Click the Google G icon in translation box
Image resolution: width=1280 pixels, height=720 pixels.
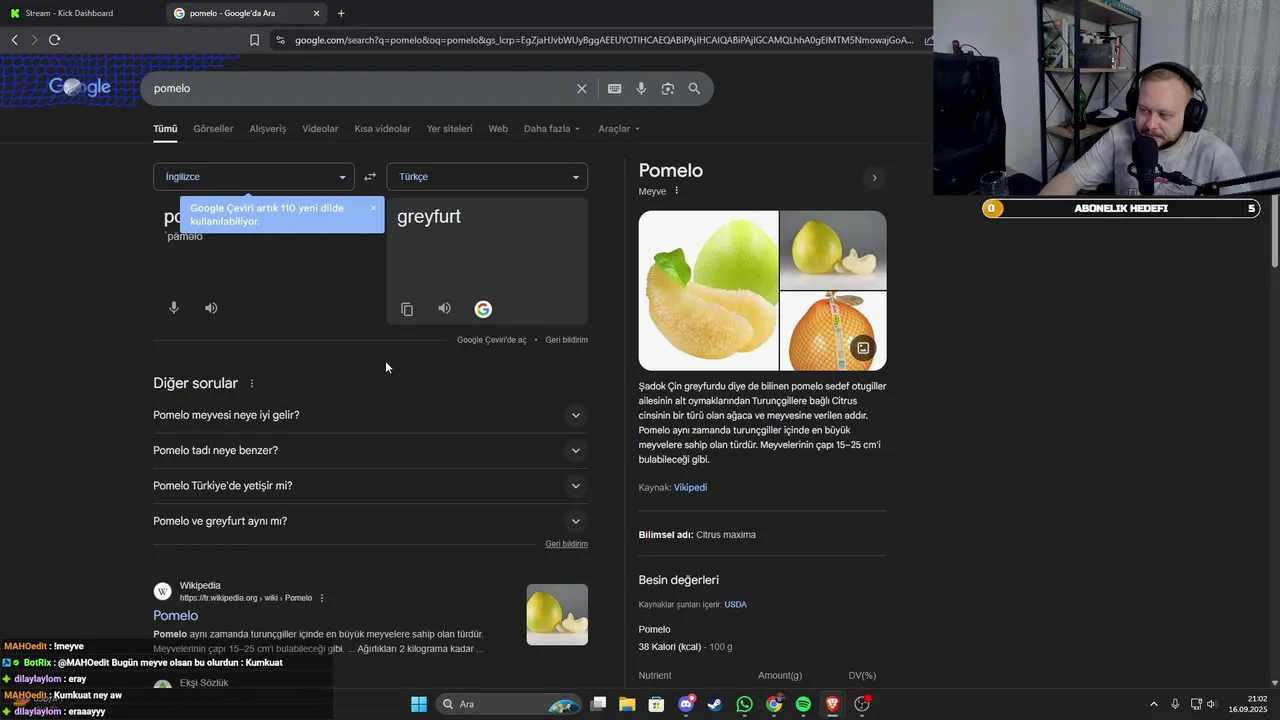(x=483, y=309)
